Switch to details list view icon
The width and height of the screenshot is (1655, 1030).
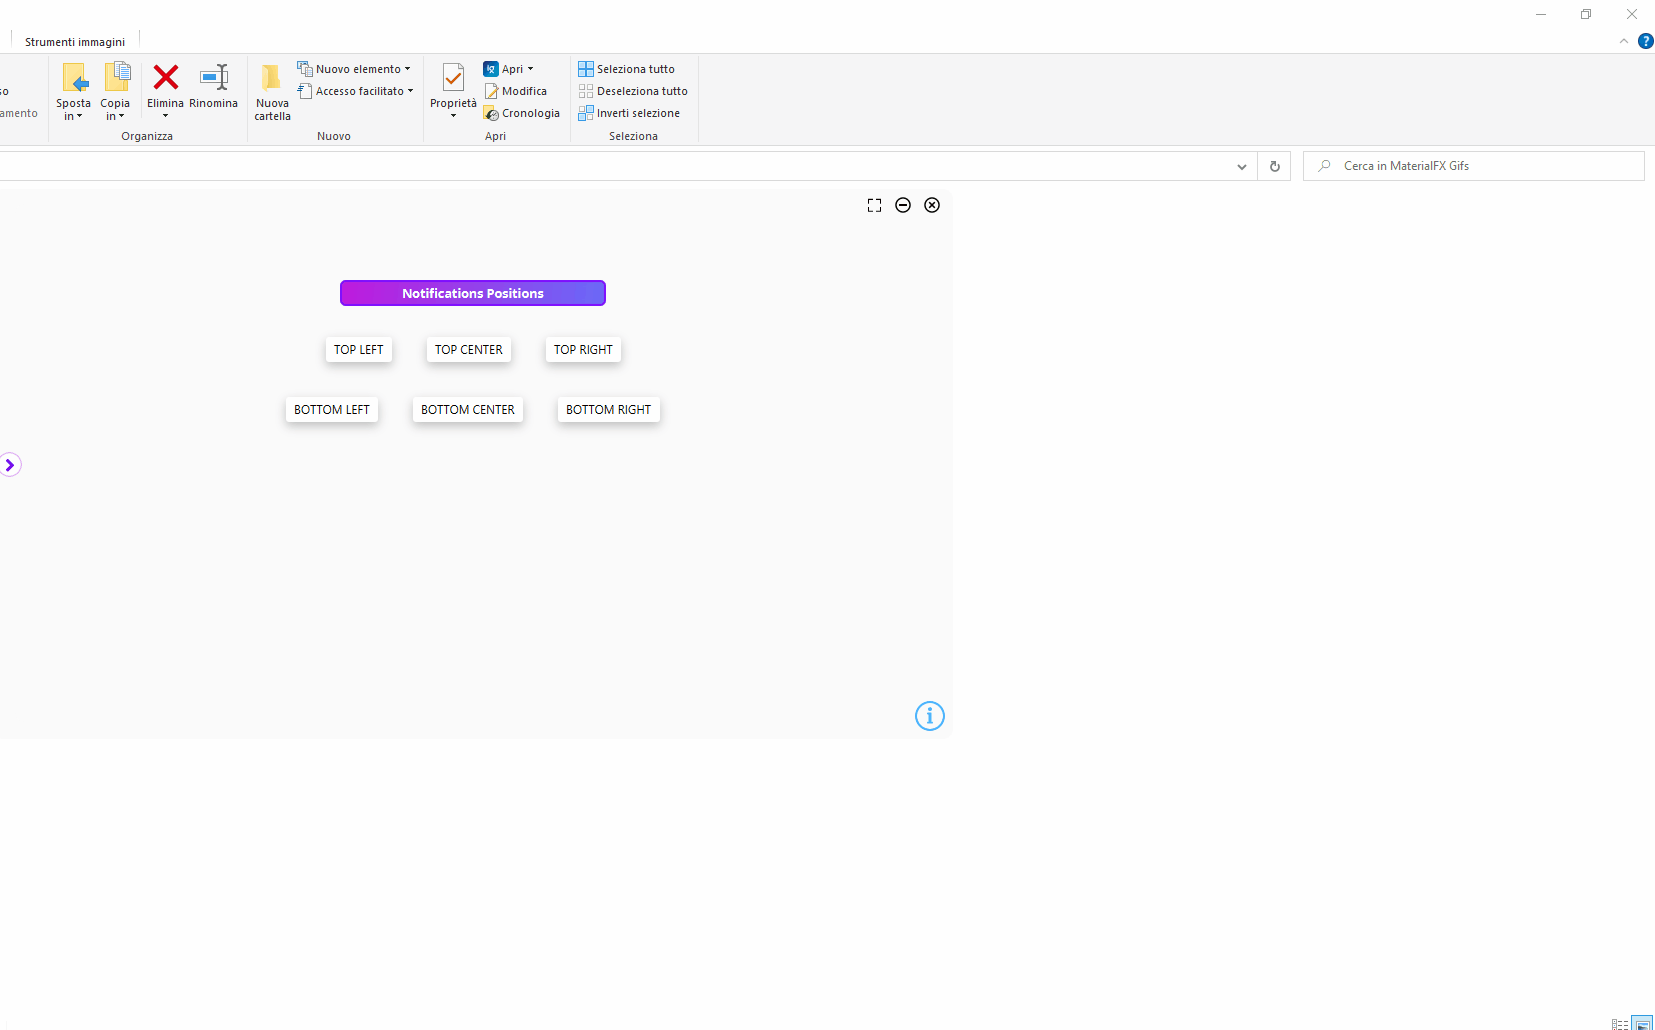1620,1024
